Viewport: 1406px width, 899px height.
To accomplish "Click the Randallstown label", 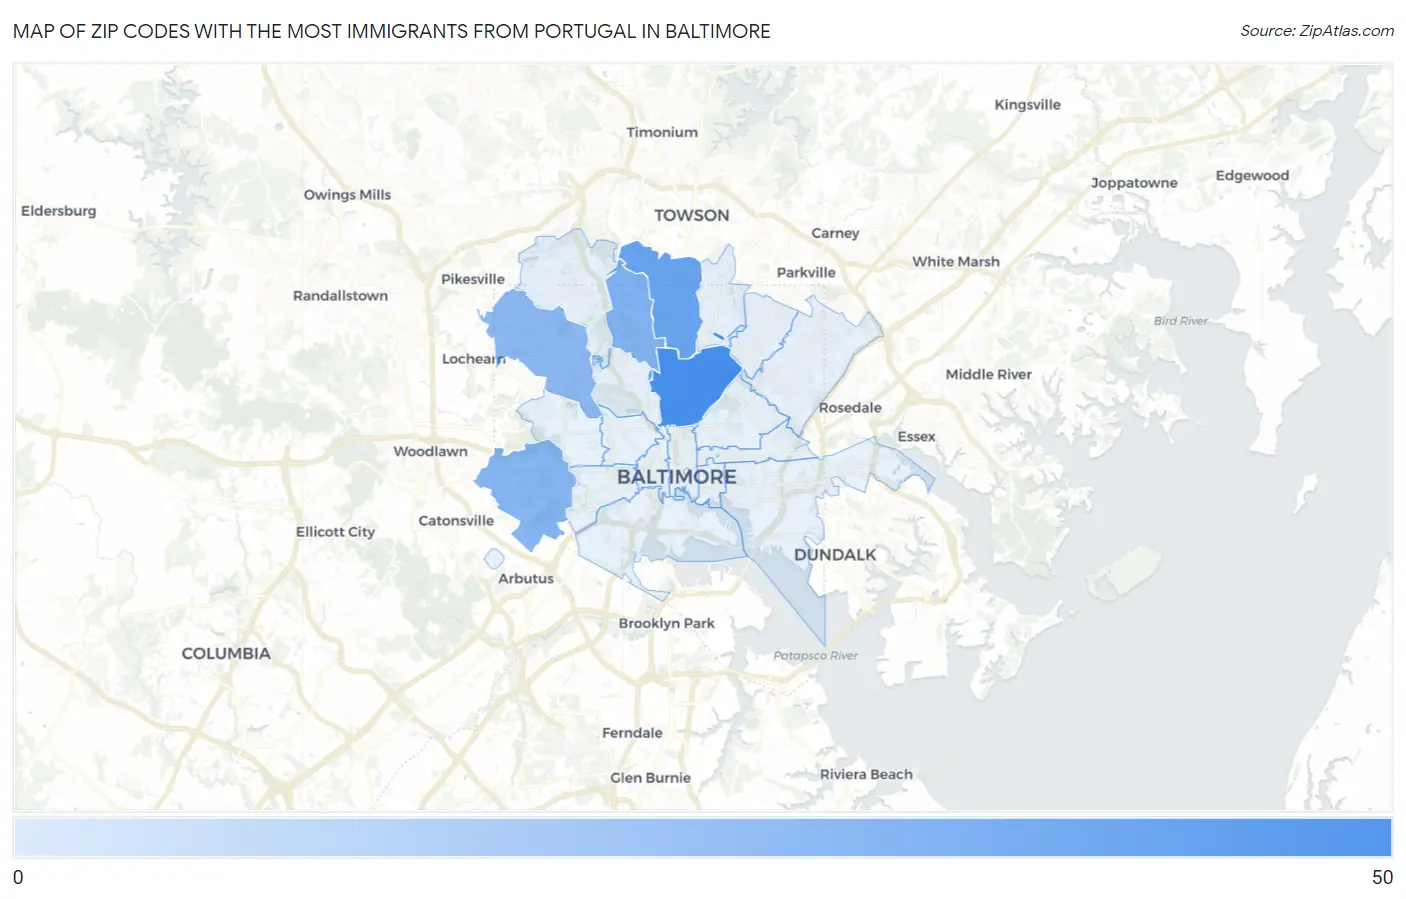I will (x=340, y=296).
